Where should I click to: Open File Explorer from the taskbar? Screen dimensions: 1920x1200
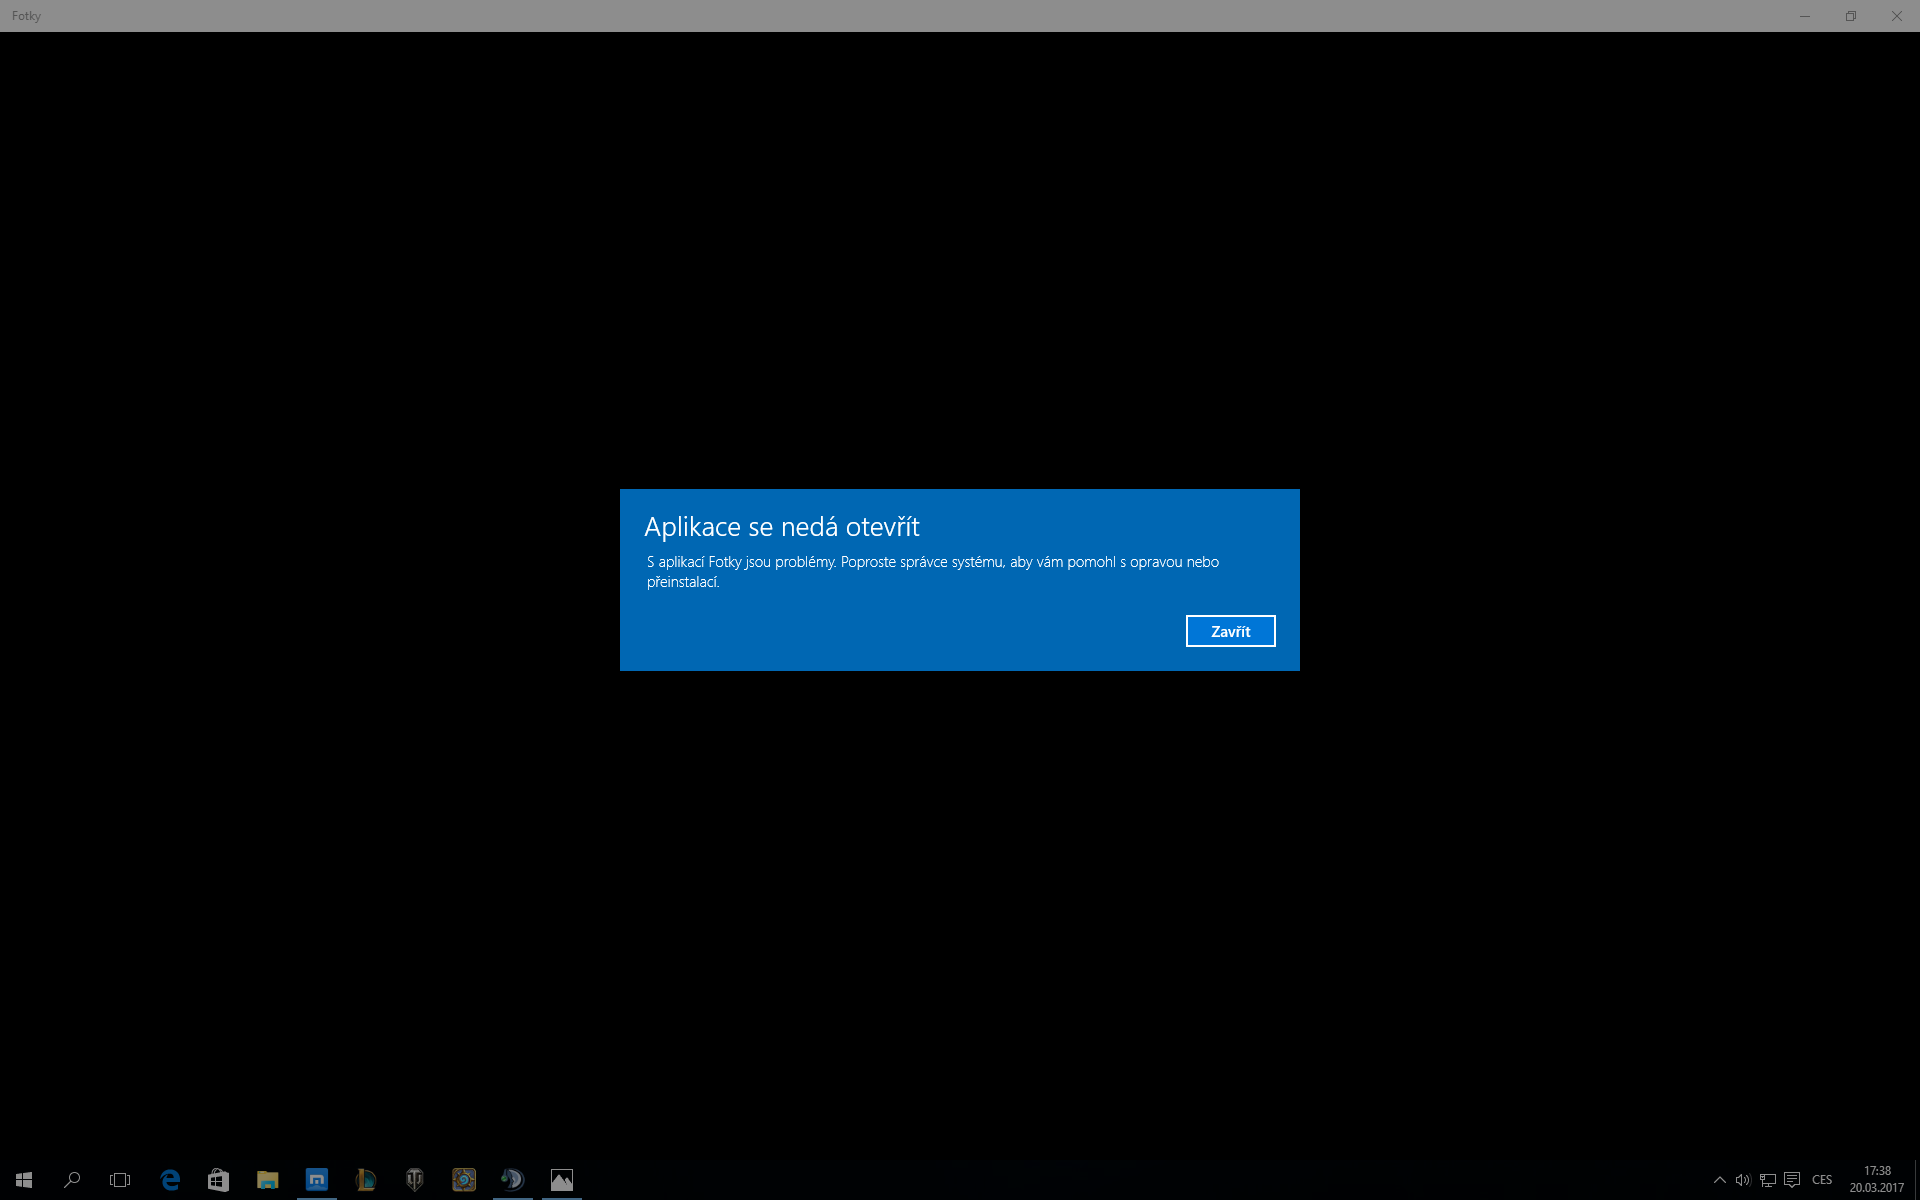(x=267, y=1180)
